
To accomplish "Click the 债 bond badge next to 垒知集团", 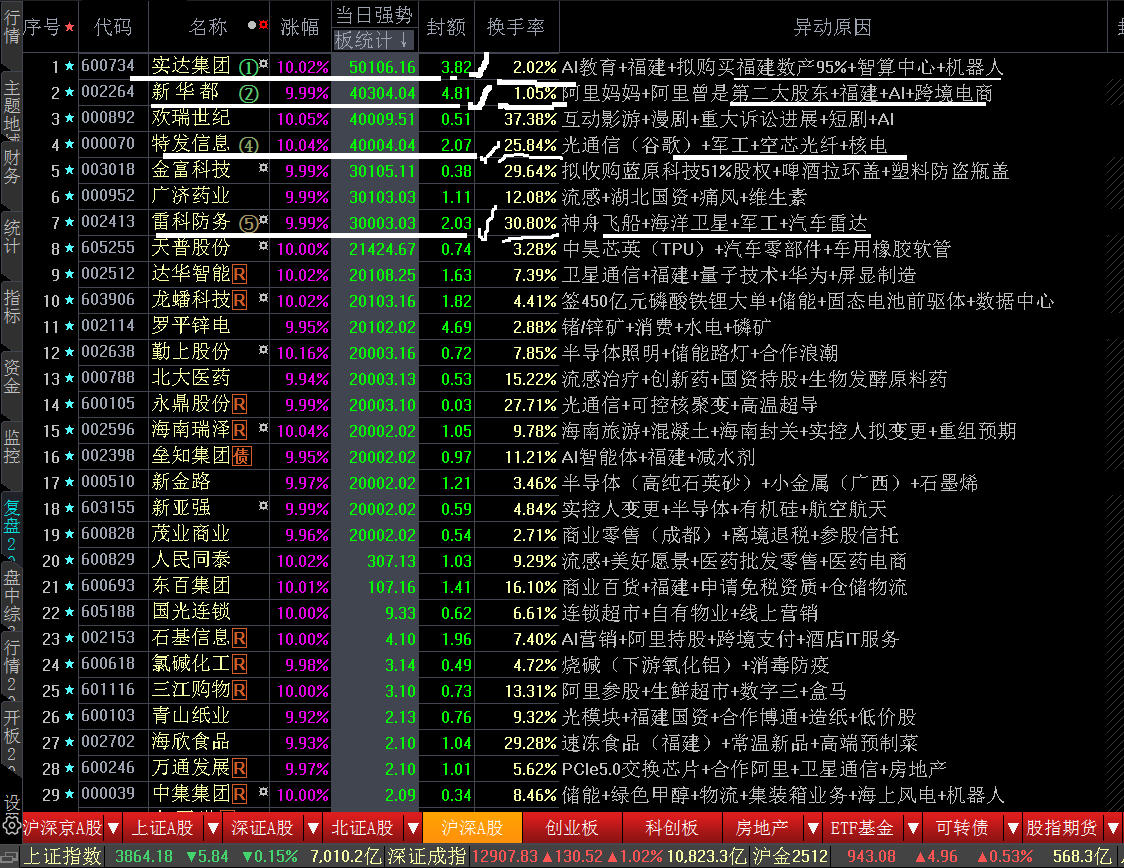I will coord(242,457).
